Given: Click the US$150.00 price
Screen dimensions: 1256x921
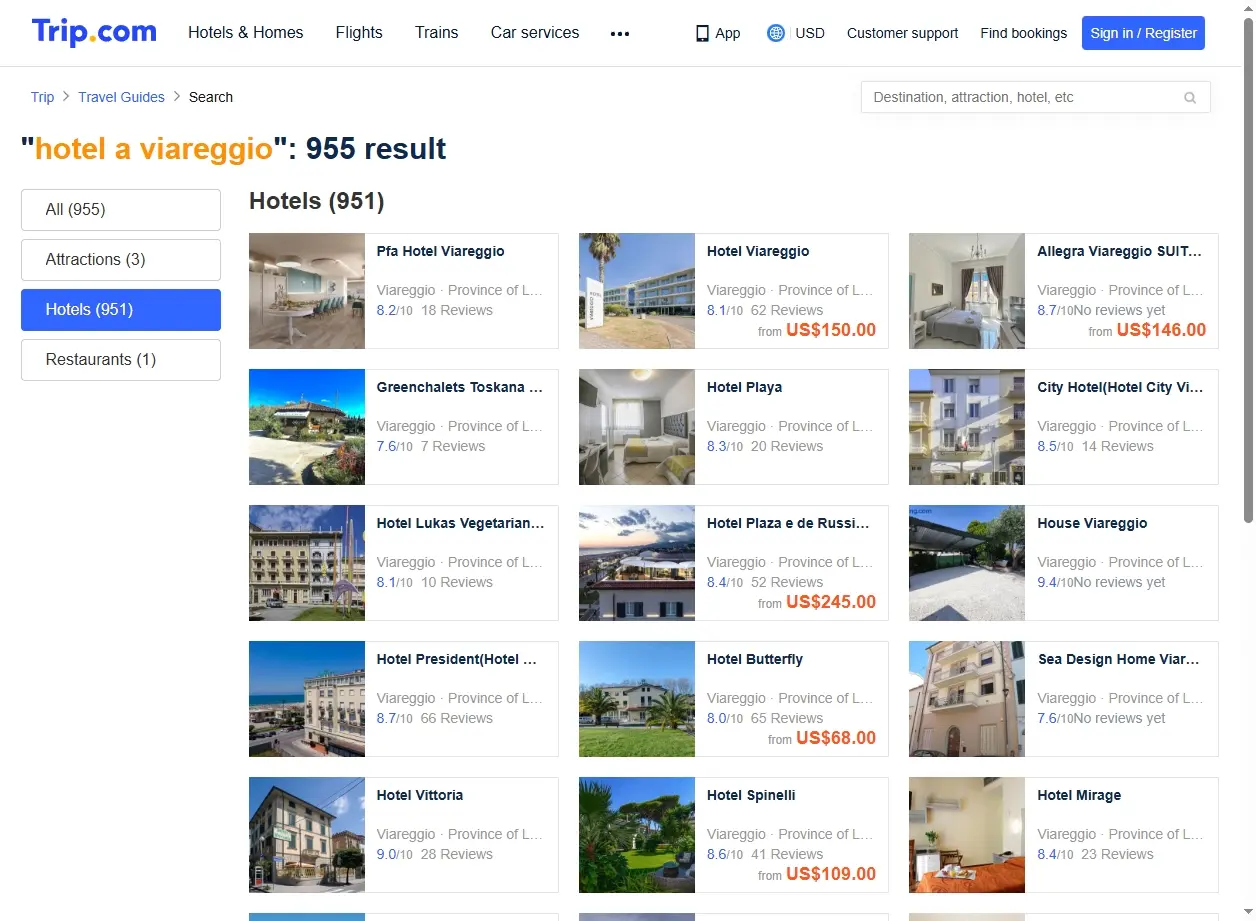Looking at the screenshot, I should pos(831,330).
